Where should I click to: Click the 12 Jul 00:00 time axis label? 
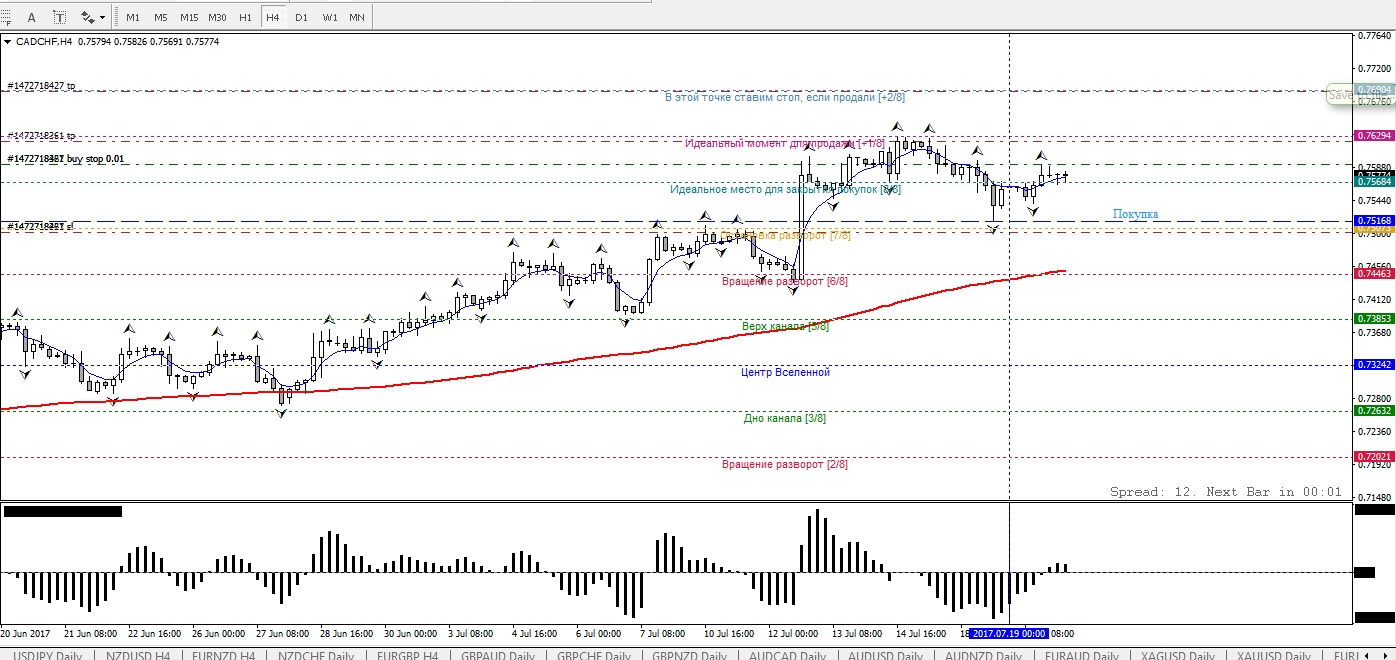(x=793, y=633)
